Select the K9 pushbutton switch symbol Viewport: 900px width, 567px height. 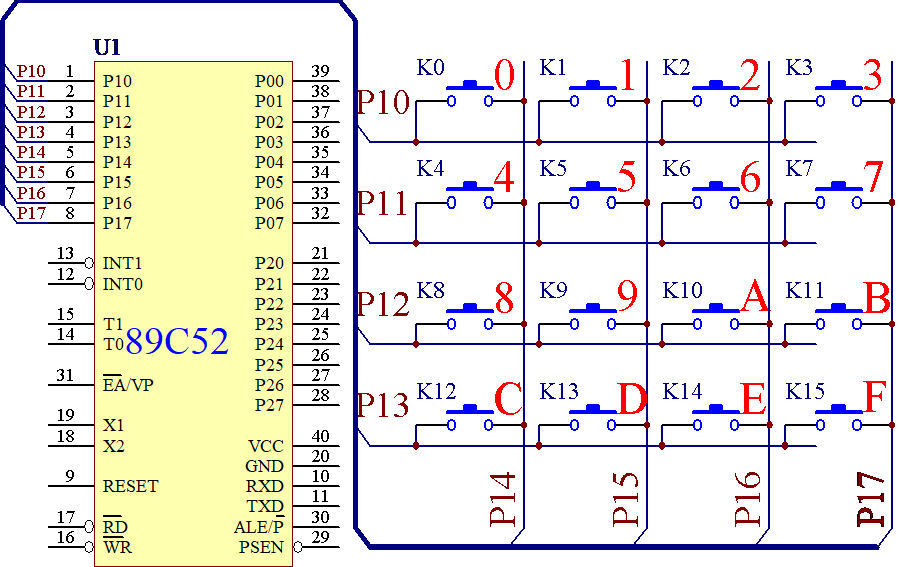(593, 317)
